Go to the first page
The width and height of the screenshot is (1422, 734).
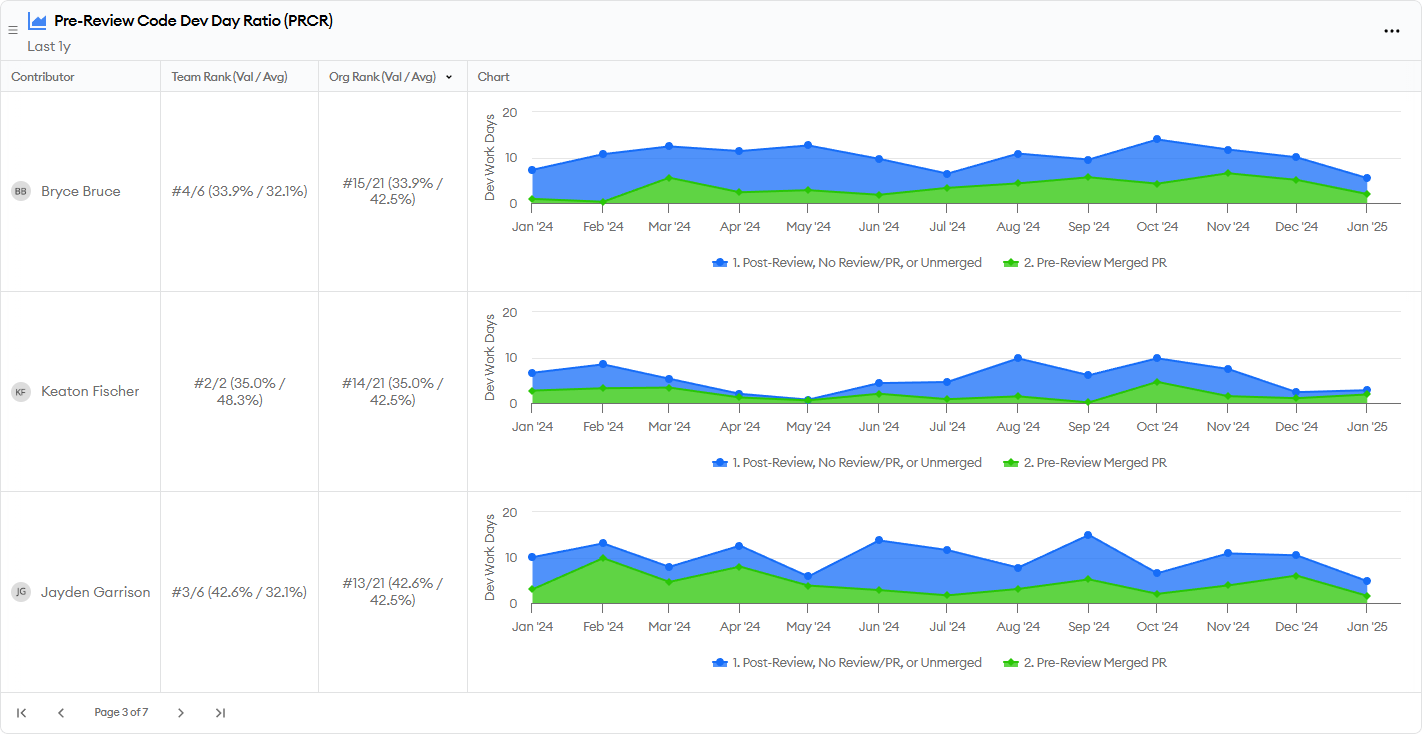(21, 713)
